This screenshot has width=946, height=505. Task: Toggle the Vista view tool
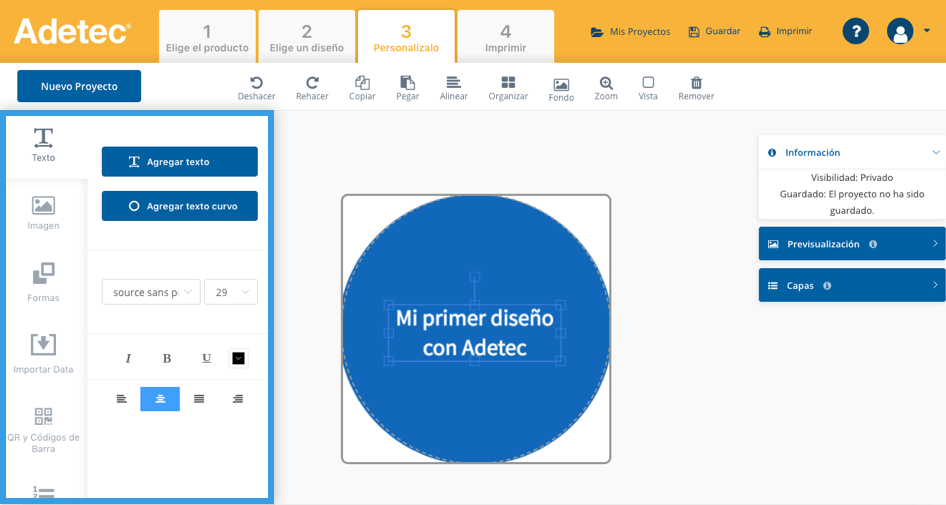pos(648,87)
